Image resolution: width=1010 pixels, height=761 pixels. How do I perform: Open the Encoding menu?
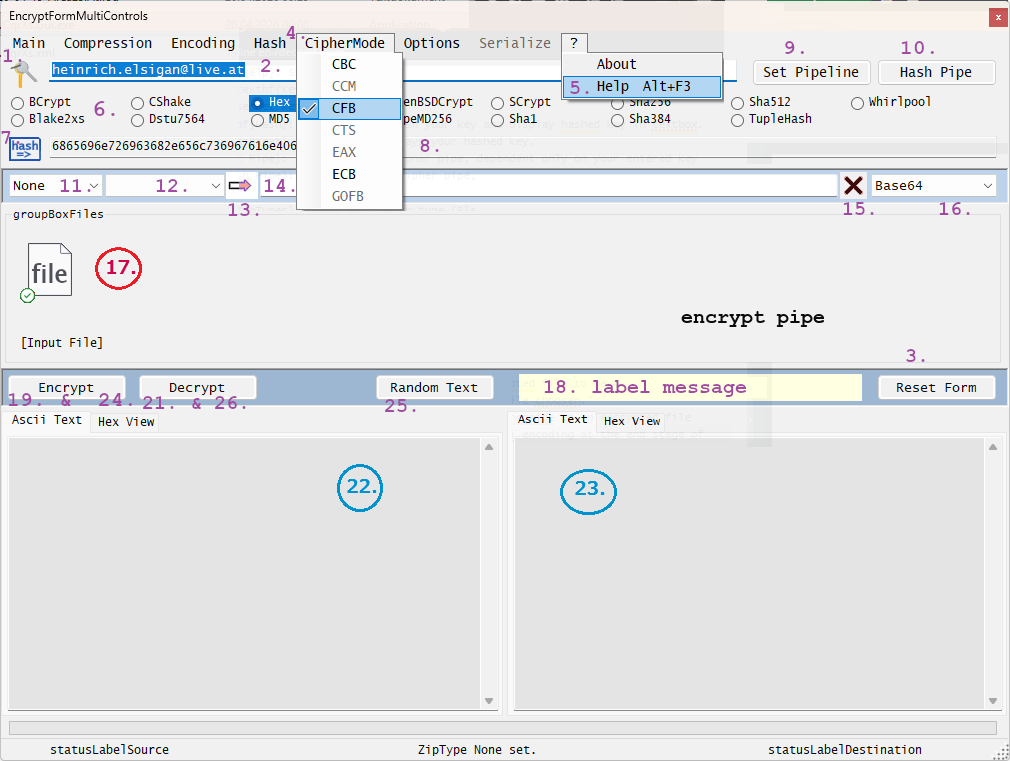(x=203, y=43)
